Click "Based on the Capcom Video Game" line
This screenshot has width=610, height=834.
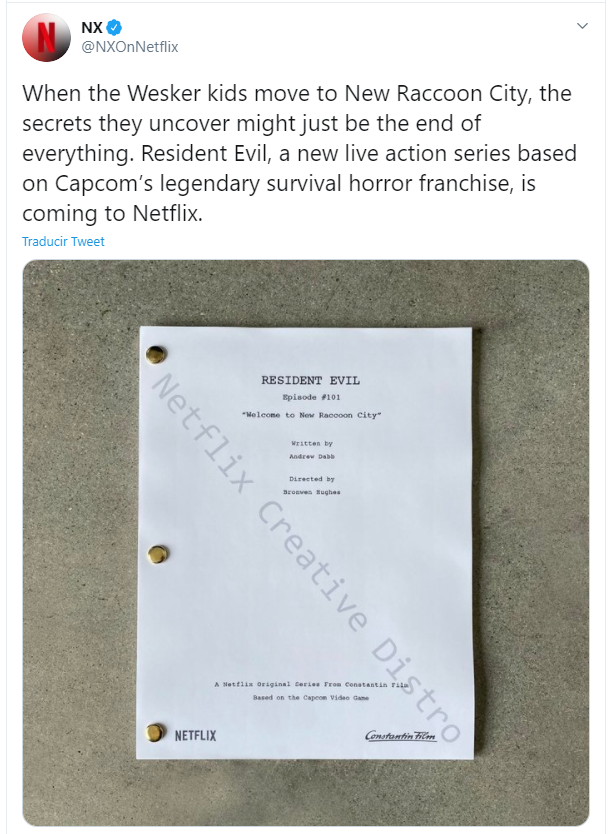[309, 697]
